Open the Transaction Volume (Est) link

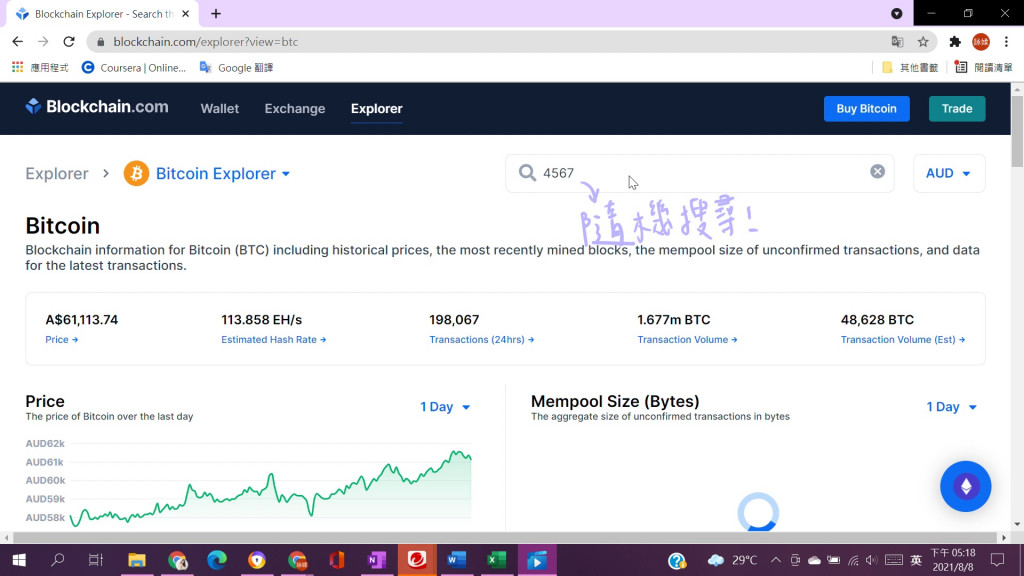903,340
